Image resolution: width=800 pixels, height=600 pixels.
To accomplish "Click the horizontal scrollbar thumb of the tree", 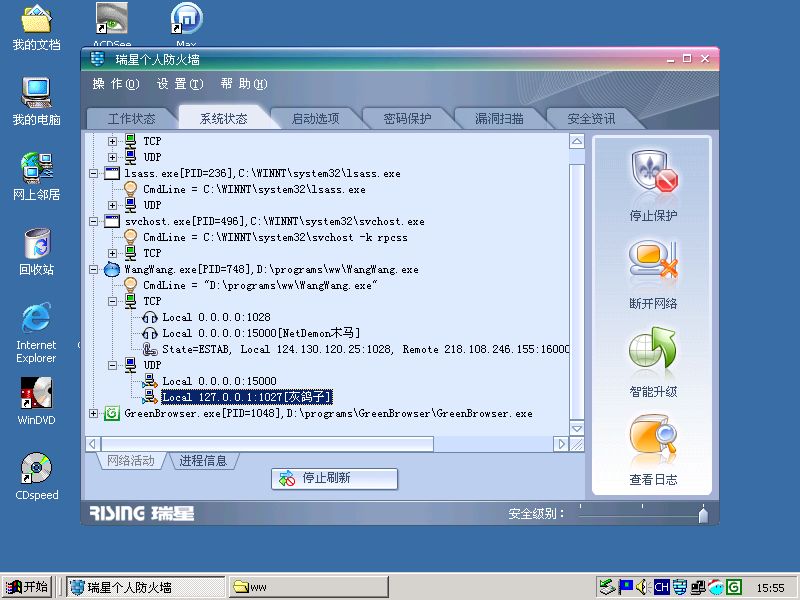I will tap(267, 444).
